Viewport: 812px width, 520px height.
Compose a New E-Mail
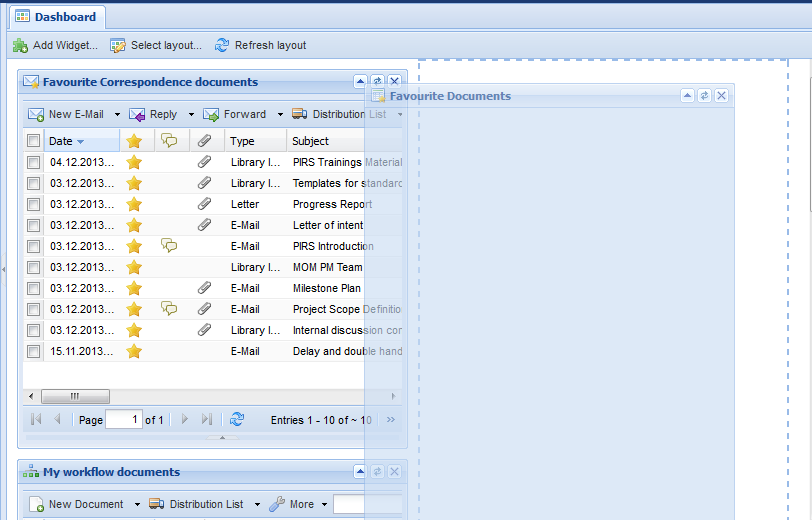(x=66, y=114)
